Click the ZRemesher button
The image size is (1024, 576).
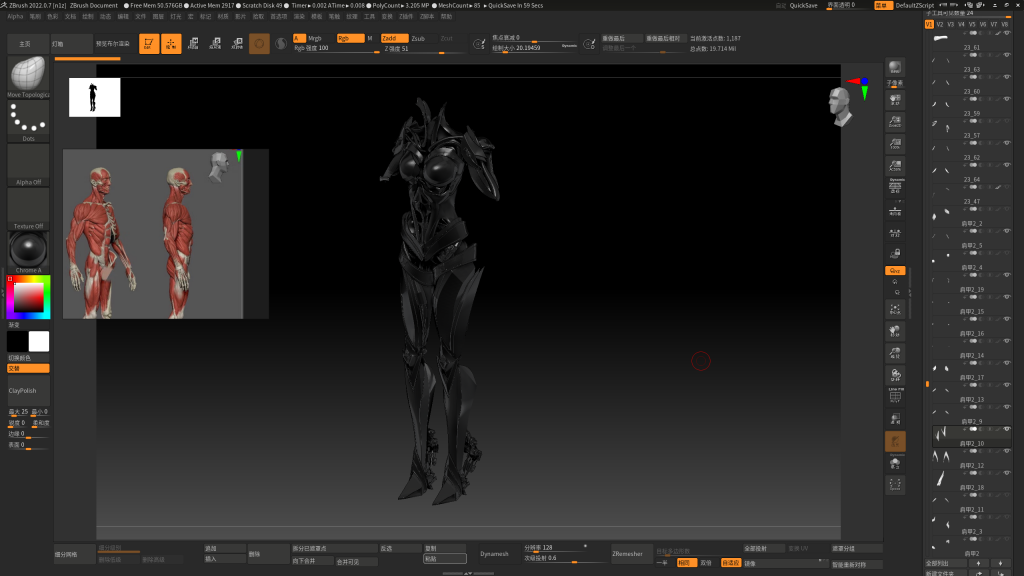(x=631, y=553)
